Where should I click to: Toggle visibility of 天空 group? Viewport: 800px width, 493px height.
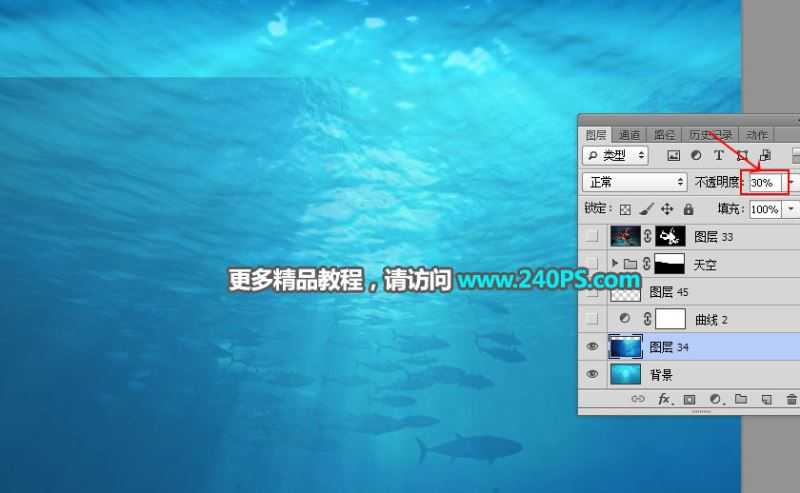point(592,264)
